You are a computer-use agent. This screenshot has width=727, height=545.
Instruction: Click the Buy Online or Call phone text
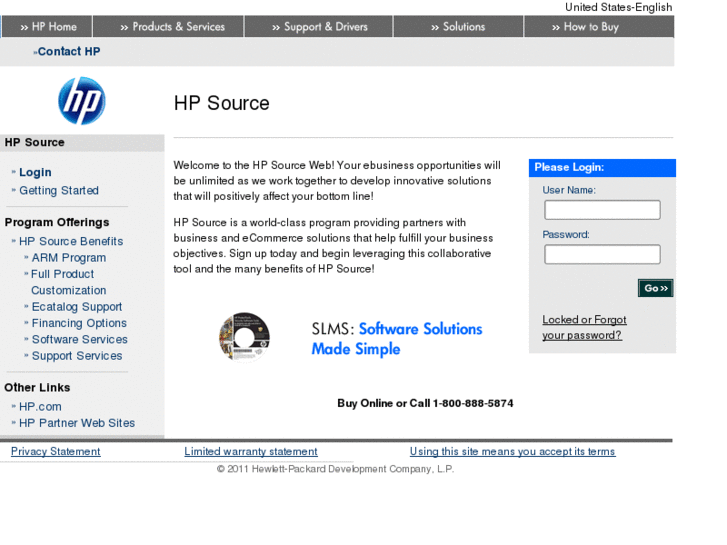click(x=425, y=403)
